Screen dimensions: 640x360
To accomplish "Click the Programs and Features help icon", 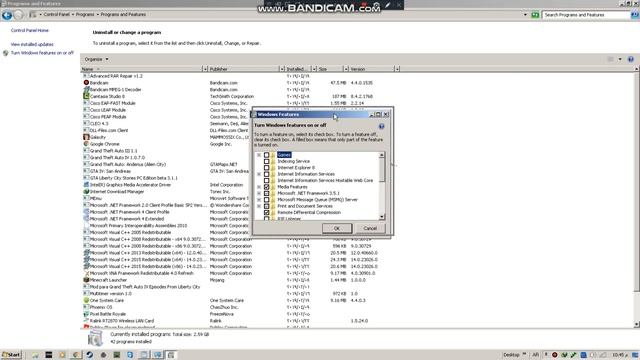I will tap(631, 59).
